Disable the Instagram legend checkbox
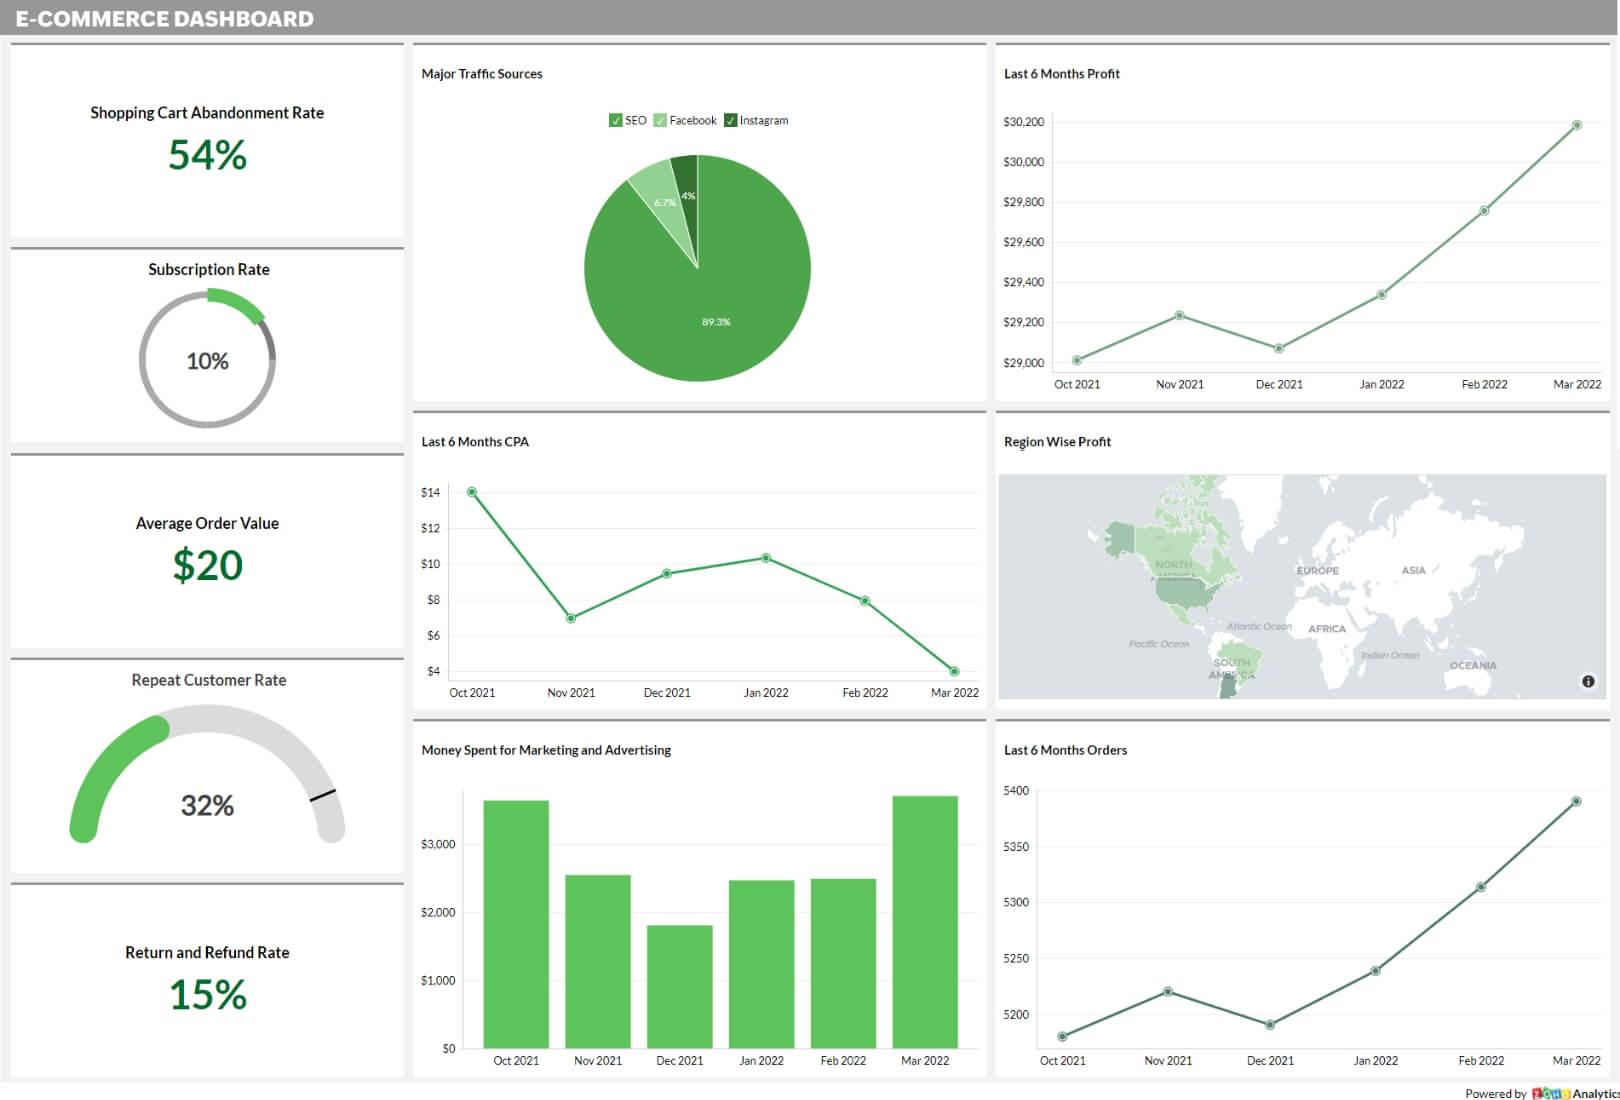Screen dimensions: 1620x1100 tap(729, 120)
